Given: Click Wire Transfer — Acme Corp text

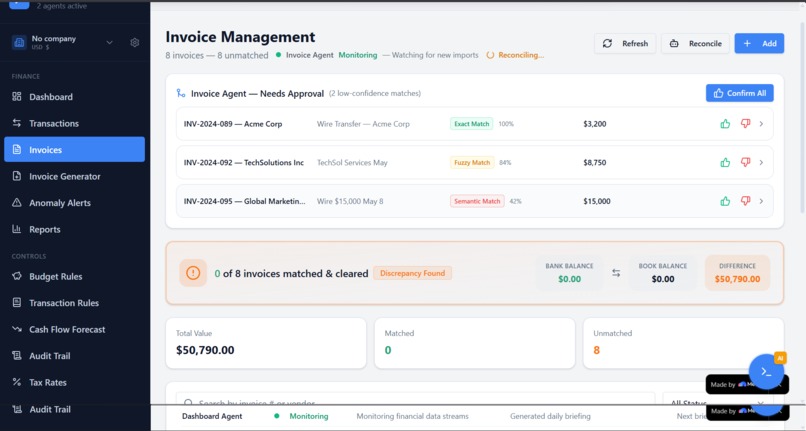Looking at the screenshot, I should pos(363,124).
